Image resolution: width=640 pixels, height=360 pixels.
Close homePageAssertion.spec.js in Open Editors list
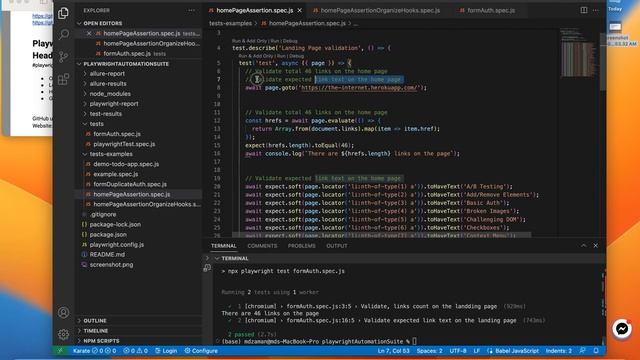coord(89,33)
